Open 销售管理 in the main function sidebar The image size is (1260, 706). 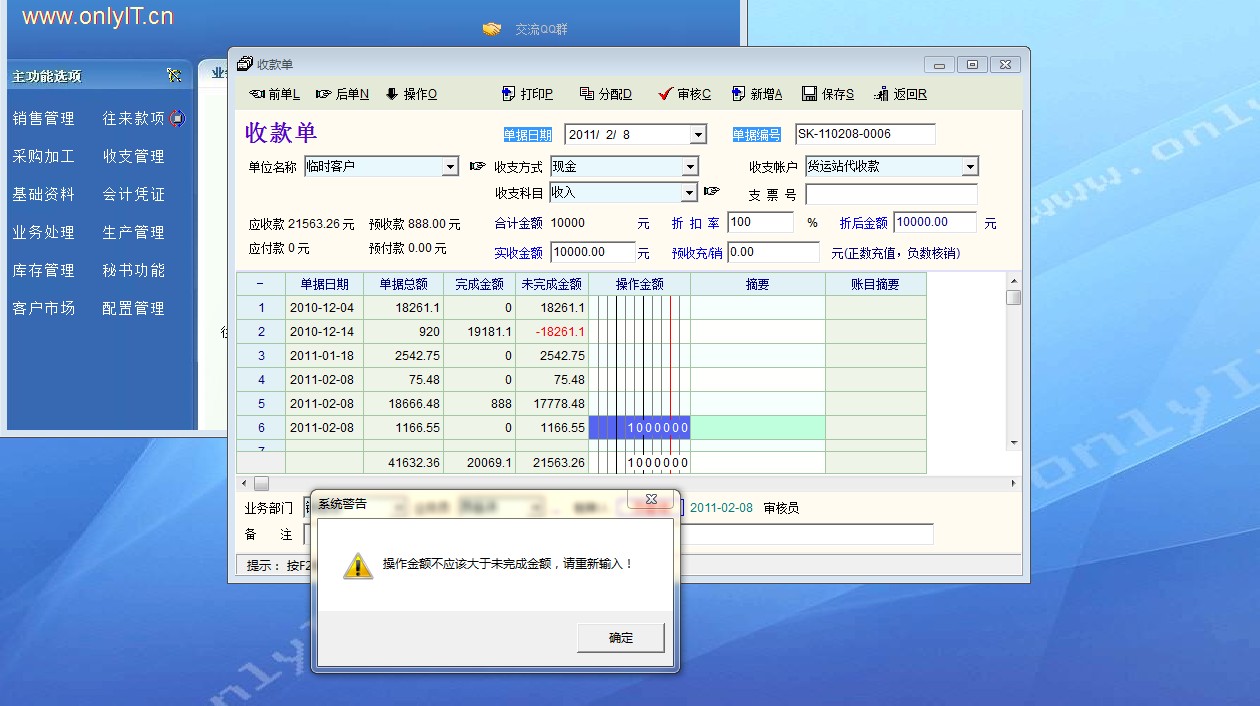click(43, 118)
